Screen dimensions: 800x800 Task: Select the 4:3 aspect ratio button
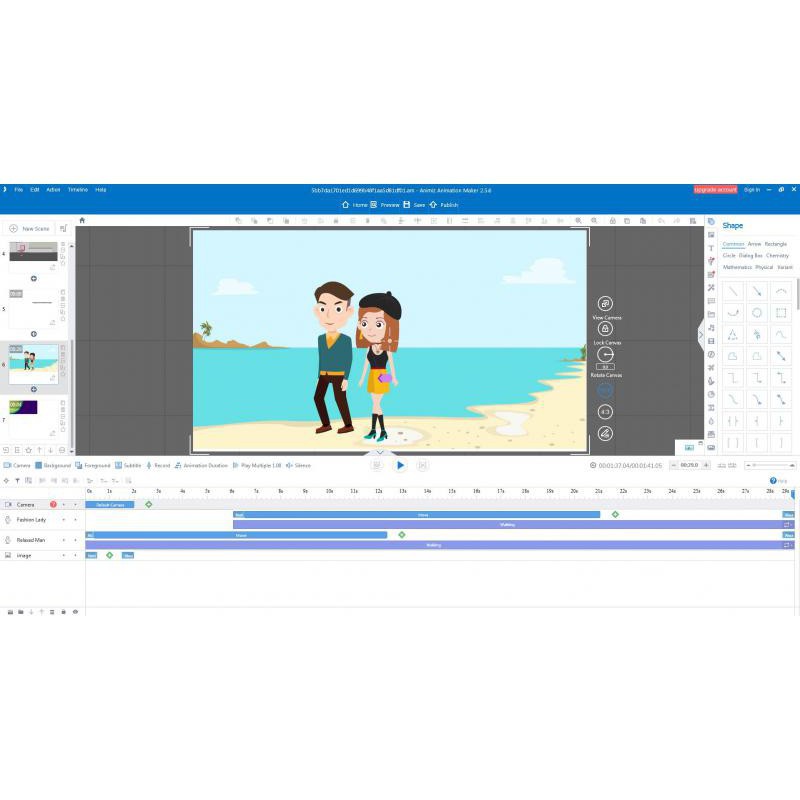click(605, 412)
